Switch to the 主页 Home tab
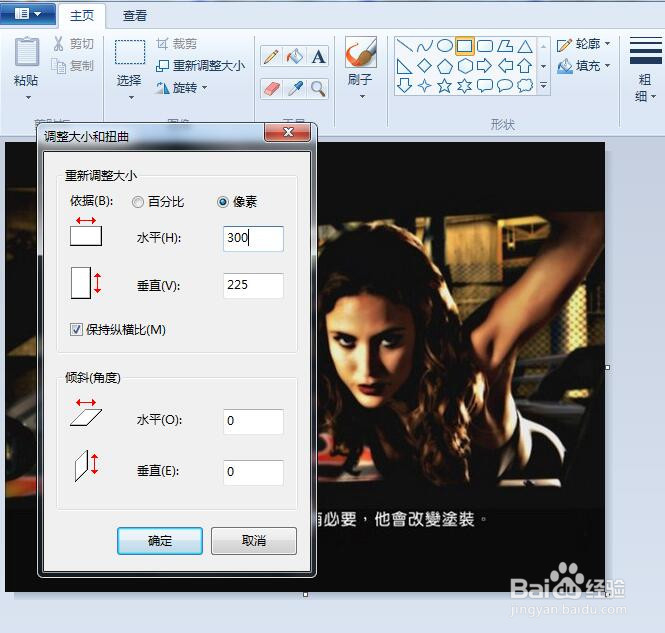The width and height of the screenshot is (665, 633). coord(82,16)
